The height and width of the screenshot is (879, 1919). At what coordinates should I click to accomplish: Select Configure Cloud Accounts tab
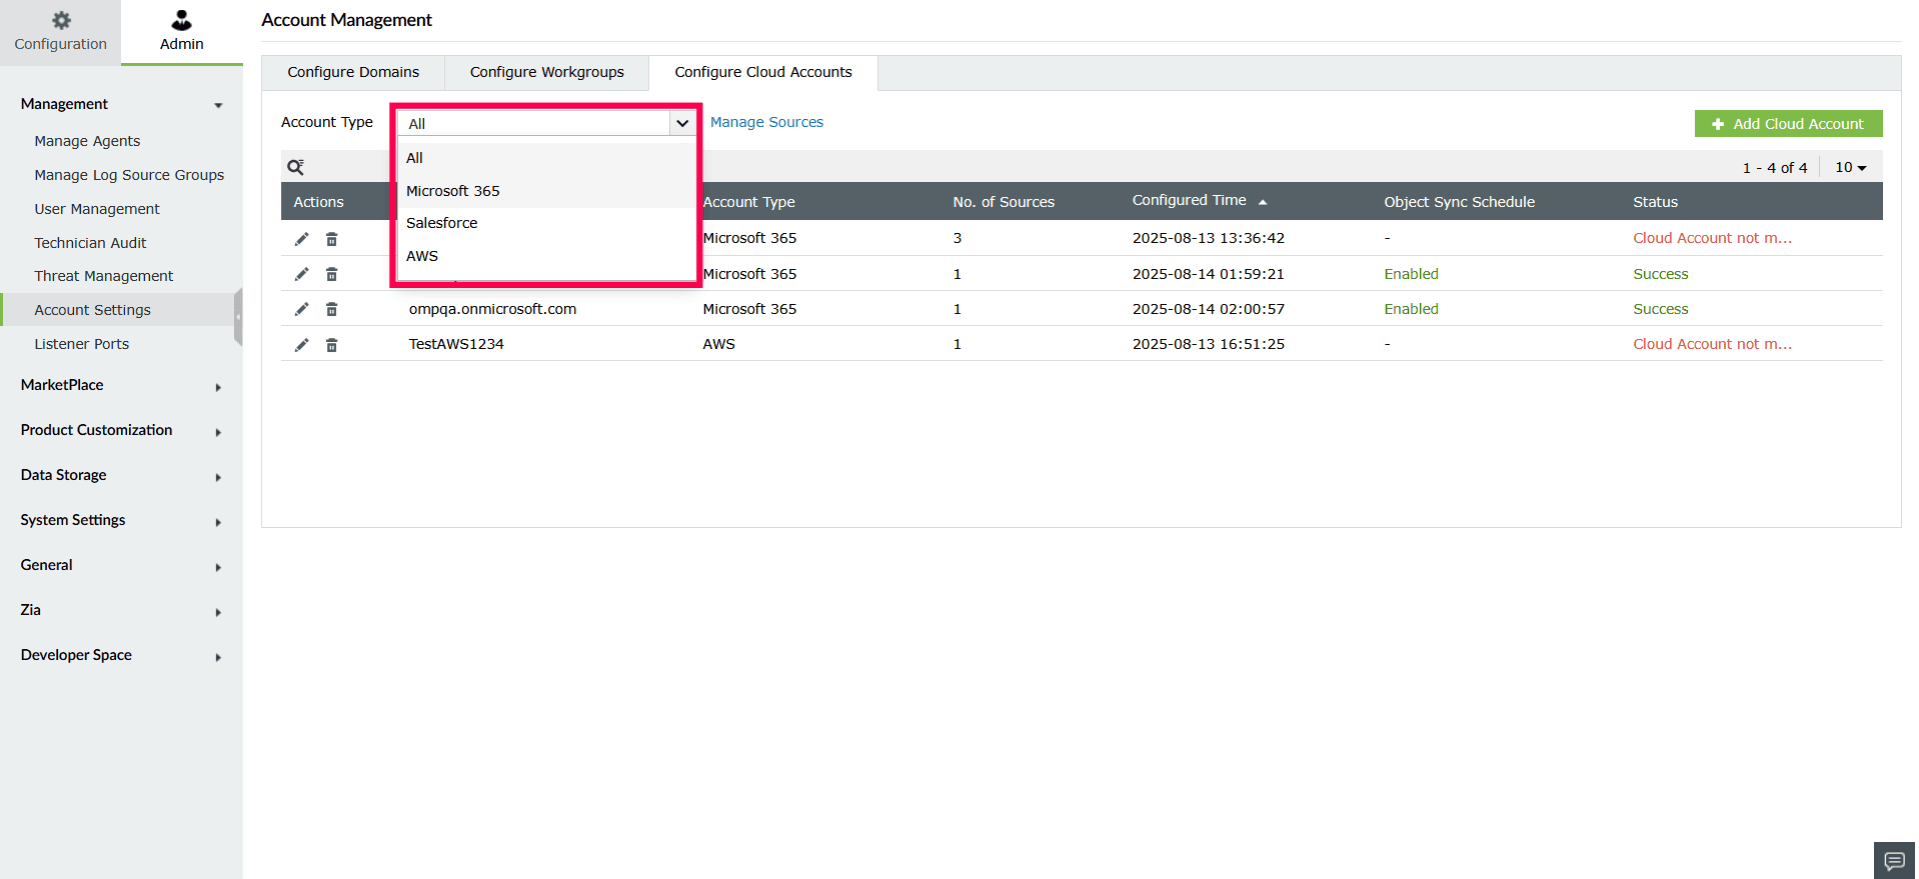(x=763, y=72)
